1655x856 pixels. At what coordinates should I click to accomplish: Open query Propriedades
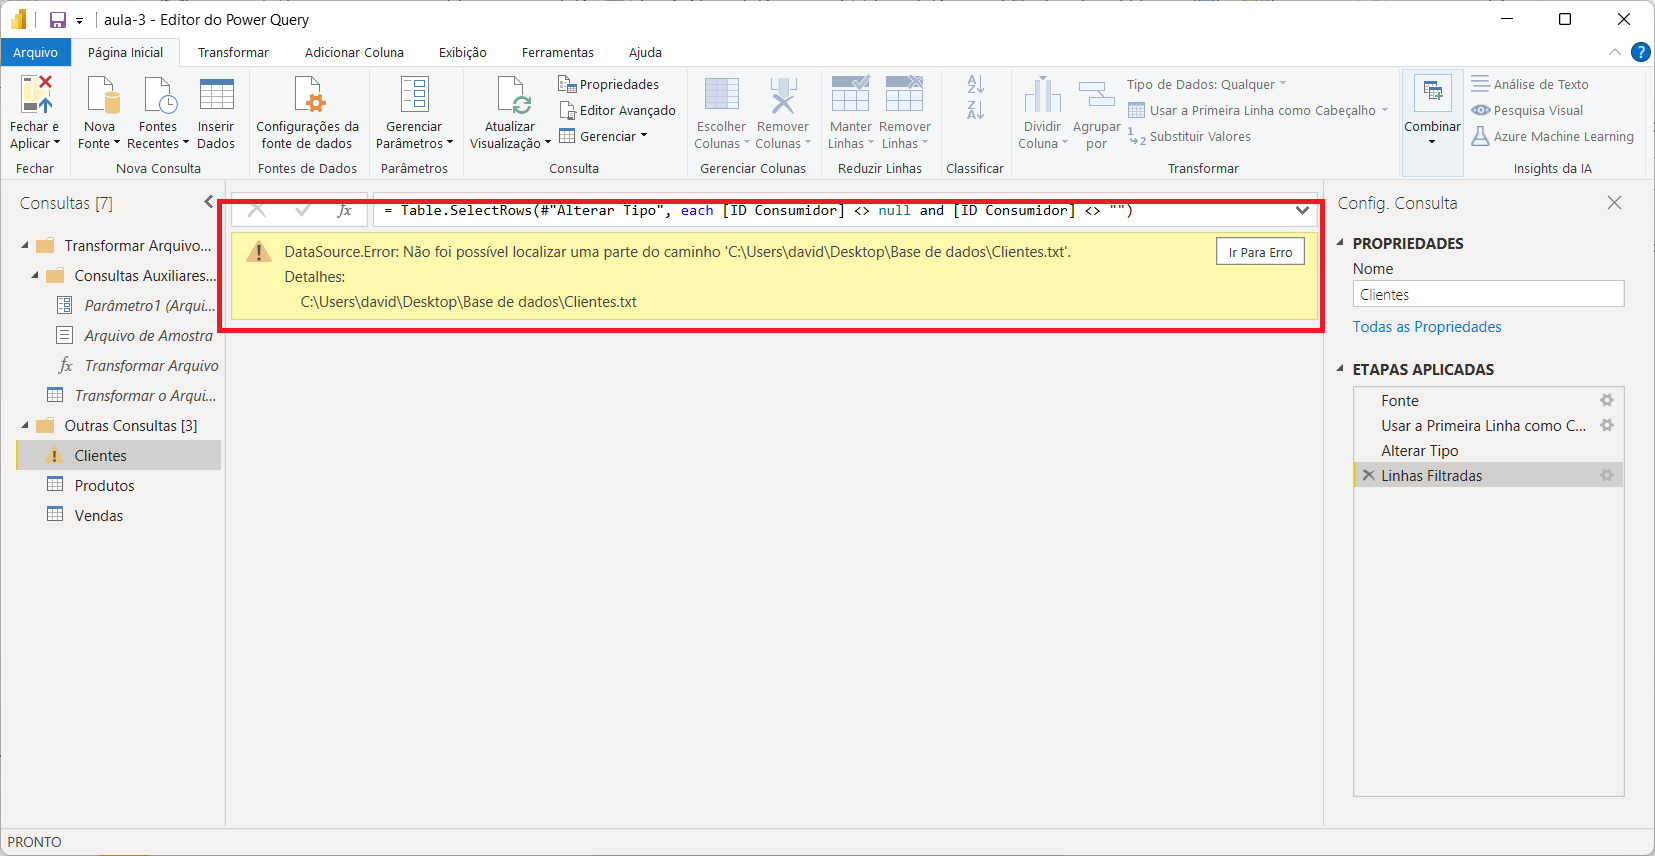[x=608, y=84]
